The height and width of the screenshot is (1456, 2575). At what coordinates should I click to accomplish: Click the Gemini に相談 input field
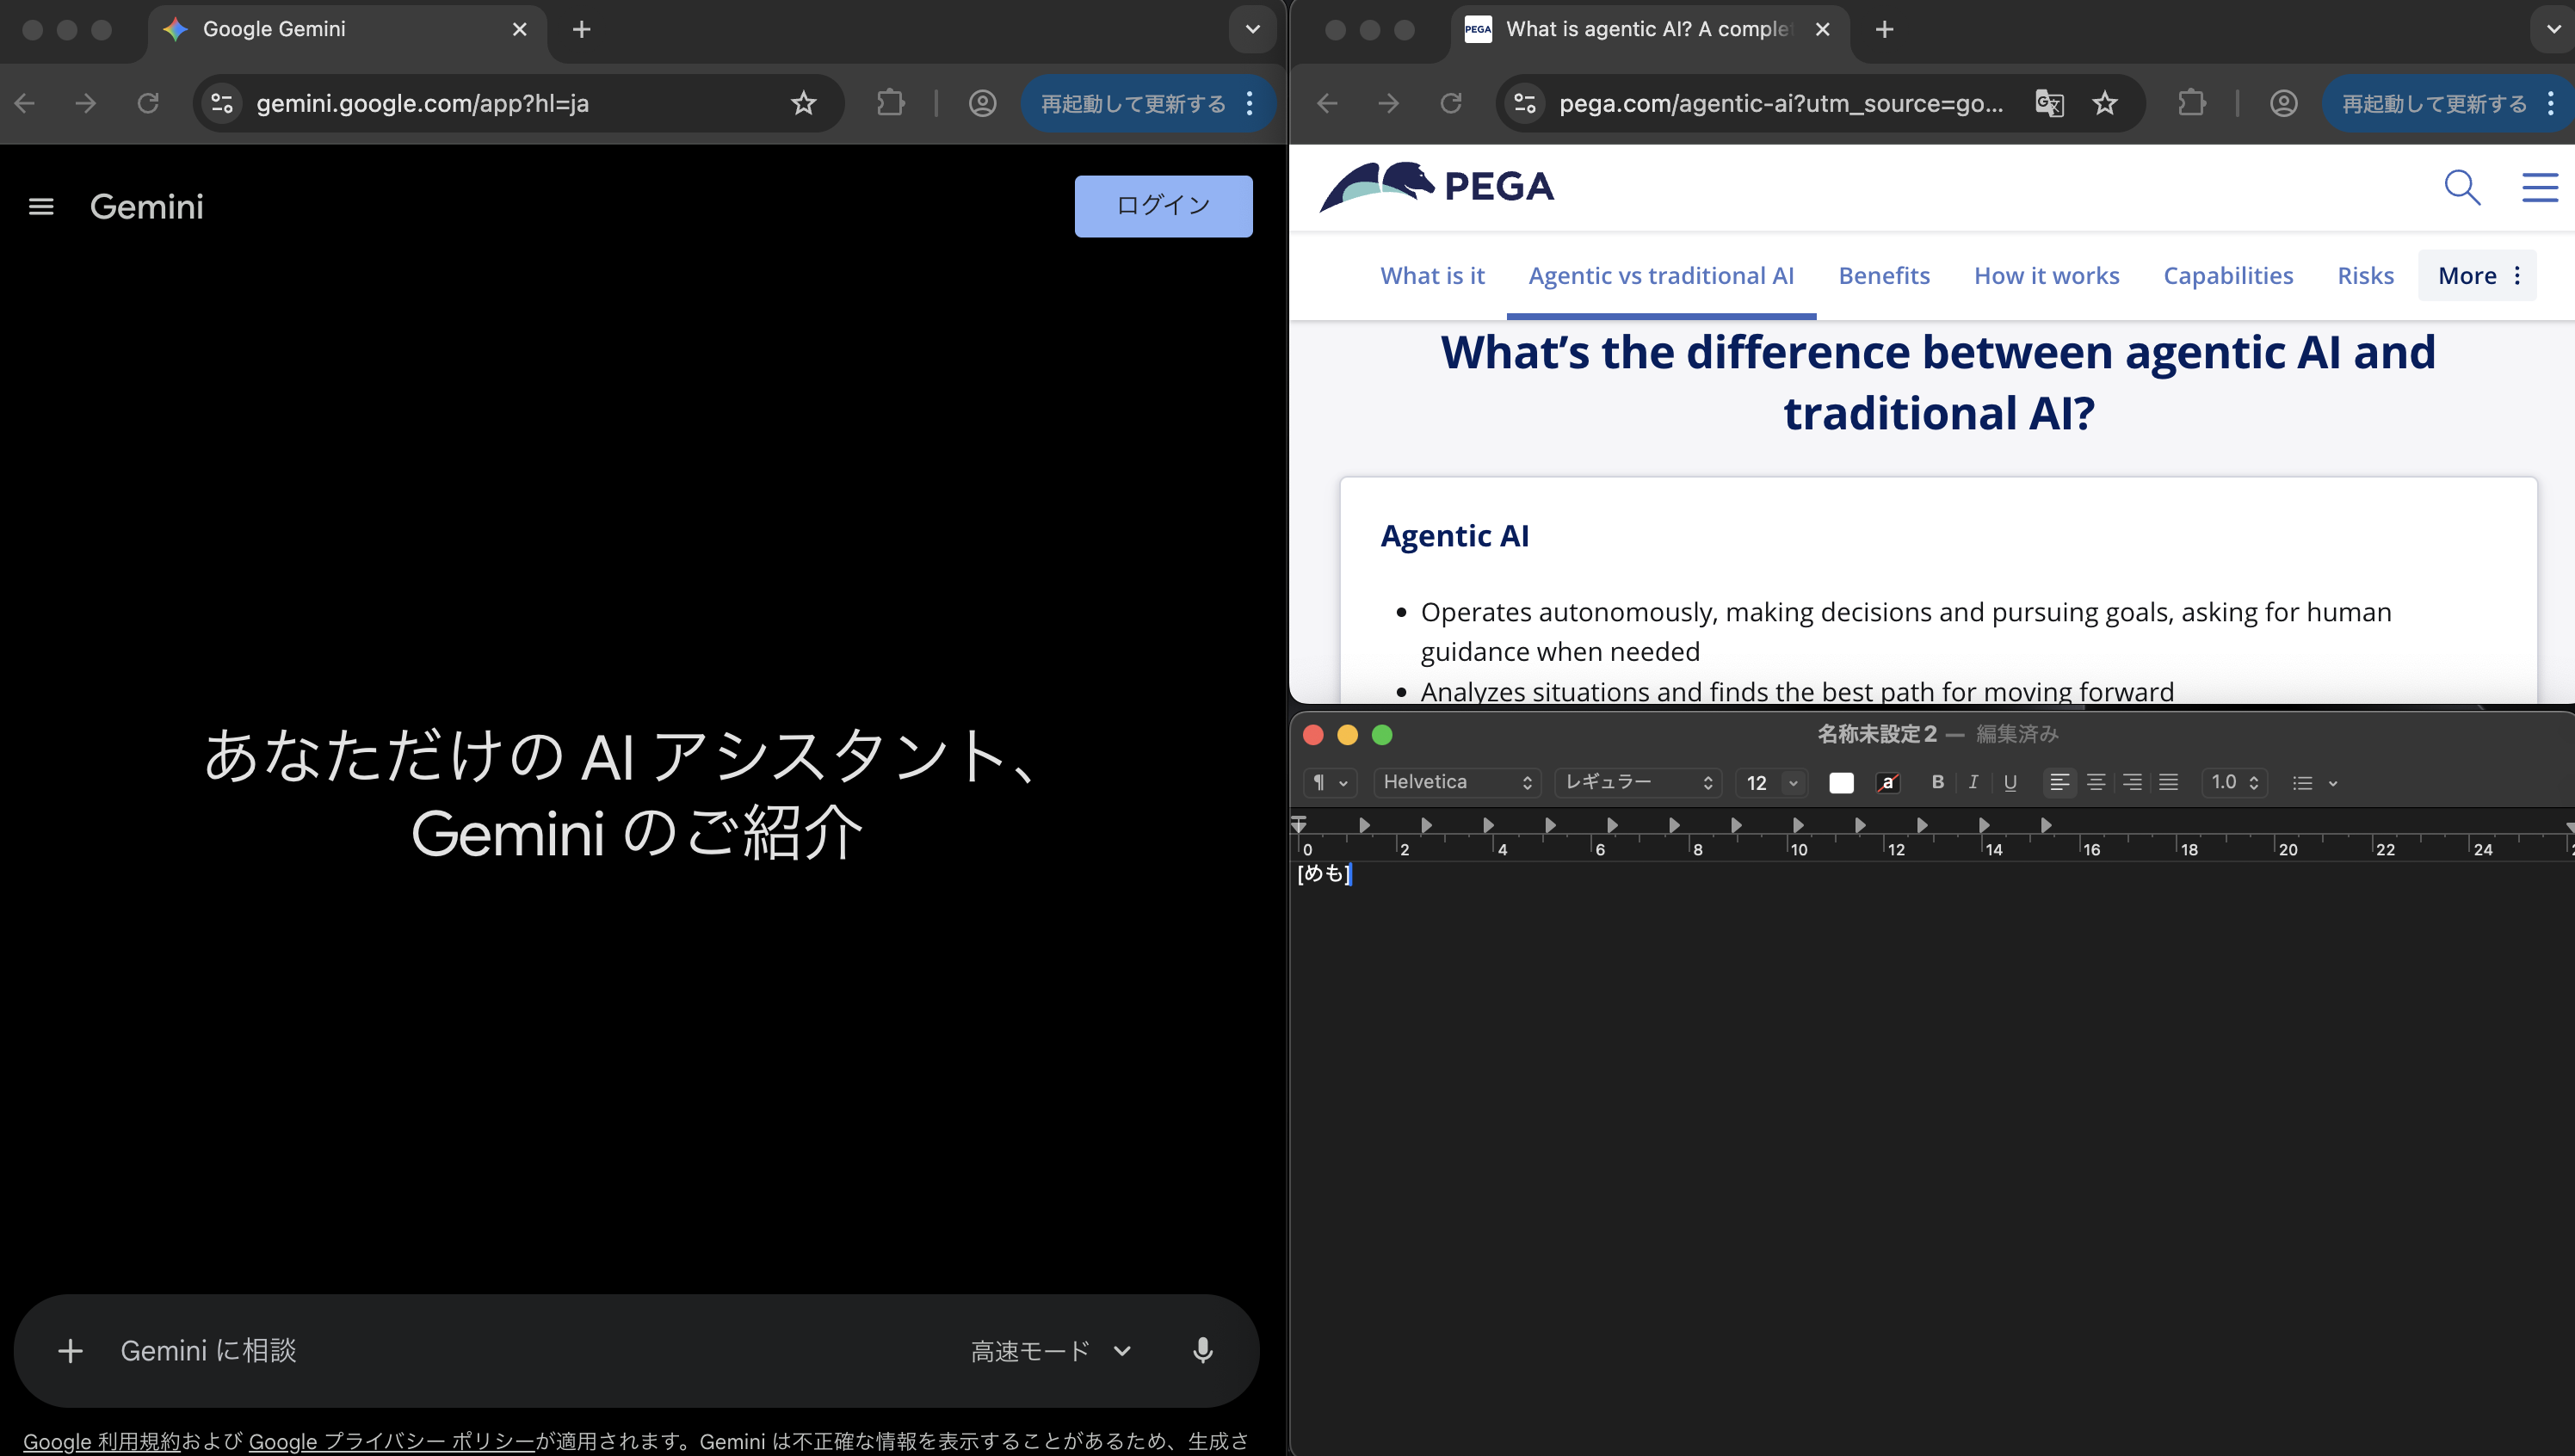click(x=400, y=1350)
